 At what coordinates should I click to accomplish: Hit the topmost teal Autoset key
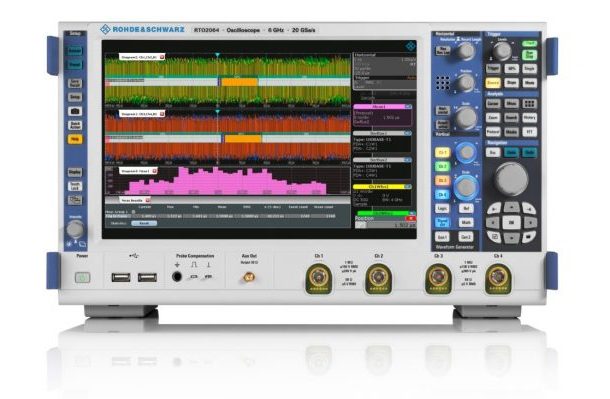click(x=75, y=51)
